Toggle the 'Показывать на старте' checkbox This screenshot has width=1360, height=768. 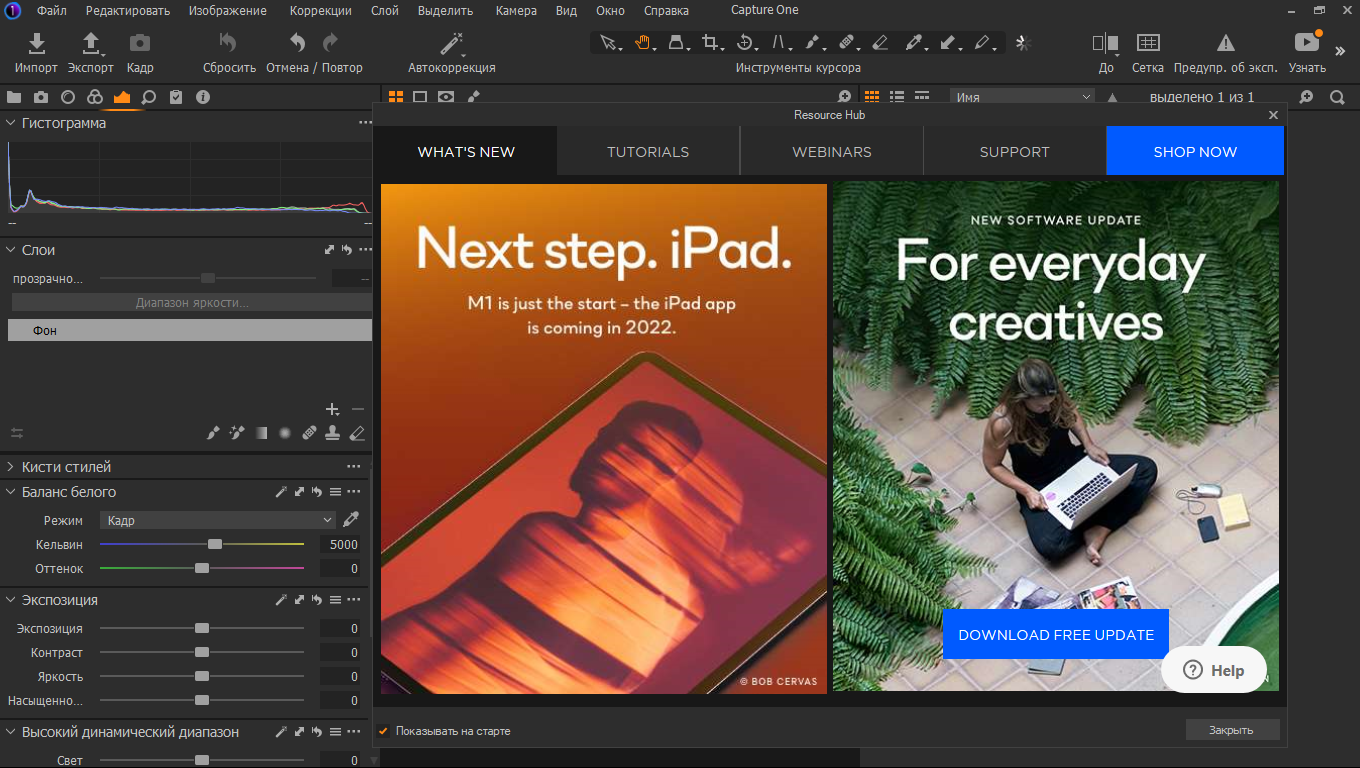point(383,731)
